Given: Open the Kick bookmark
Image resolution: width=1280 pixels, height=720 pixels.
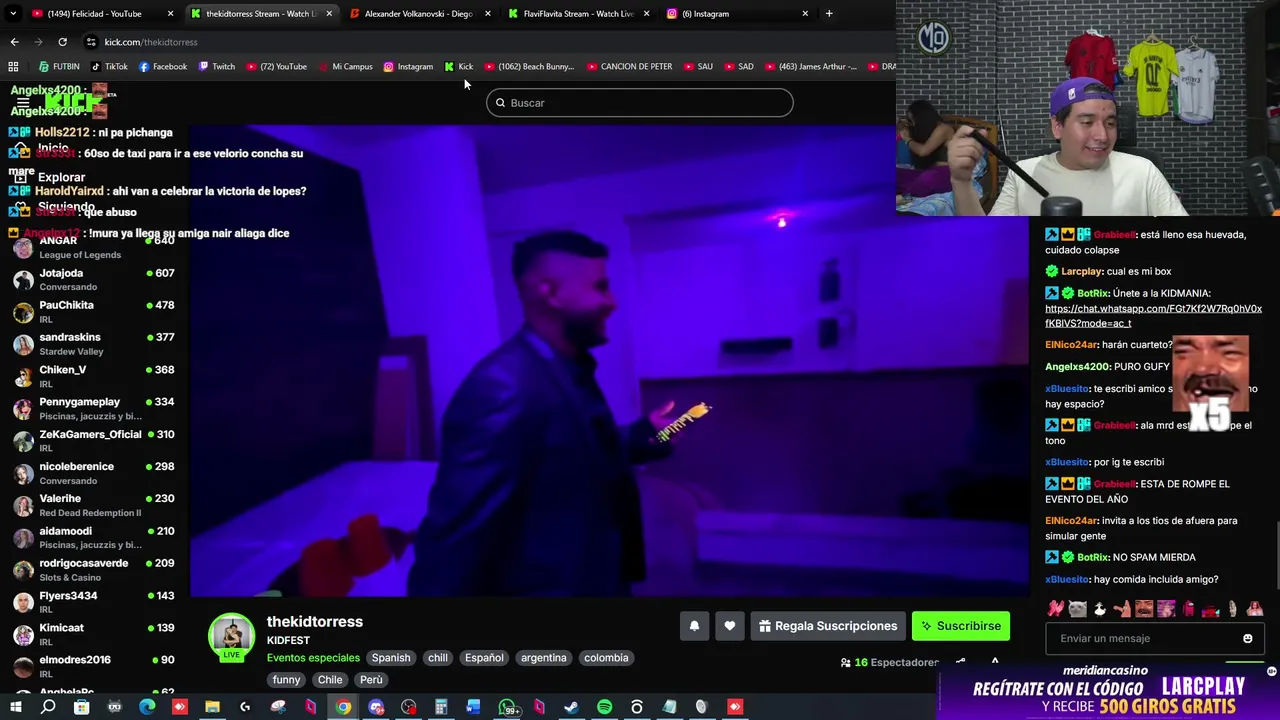Looking at the screenshot, I should (459, 67).
